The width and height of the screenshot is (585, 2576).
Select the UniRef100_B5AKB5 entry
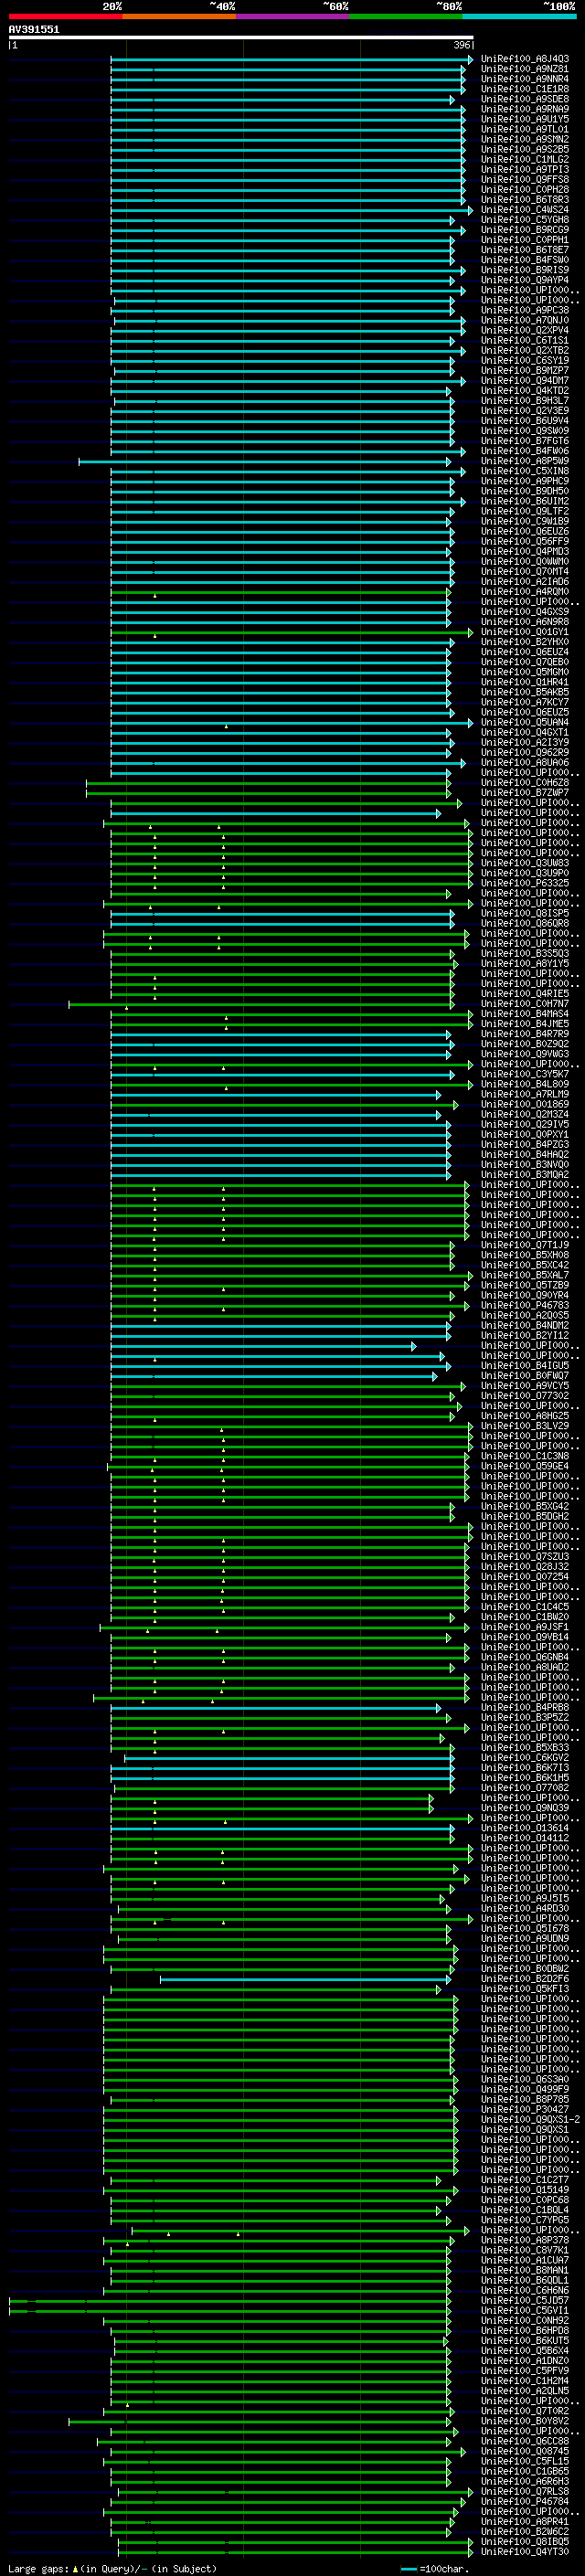pyautogui.click(x=525, y=692)
